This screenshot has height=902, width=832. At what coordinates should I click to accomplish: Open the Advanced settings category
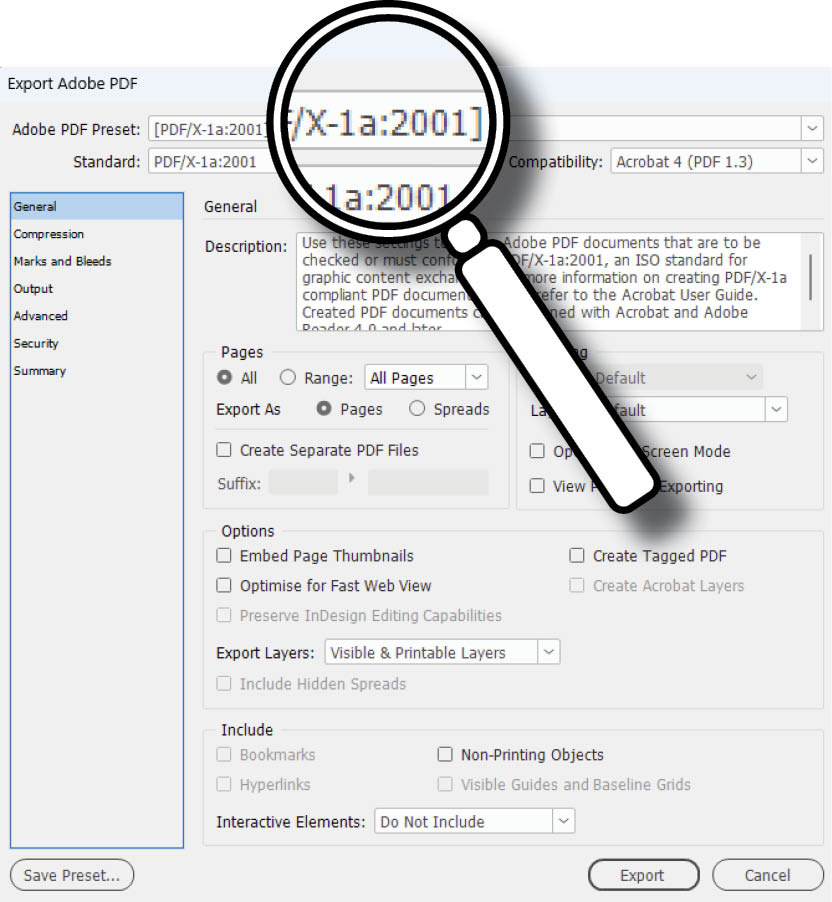pos(40,316)
